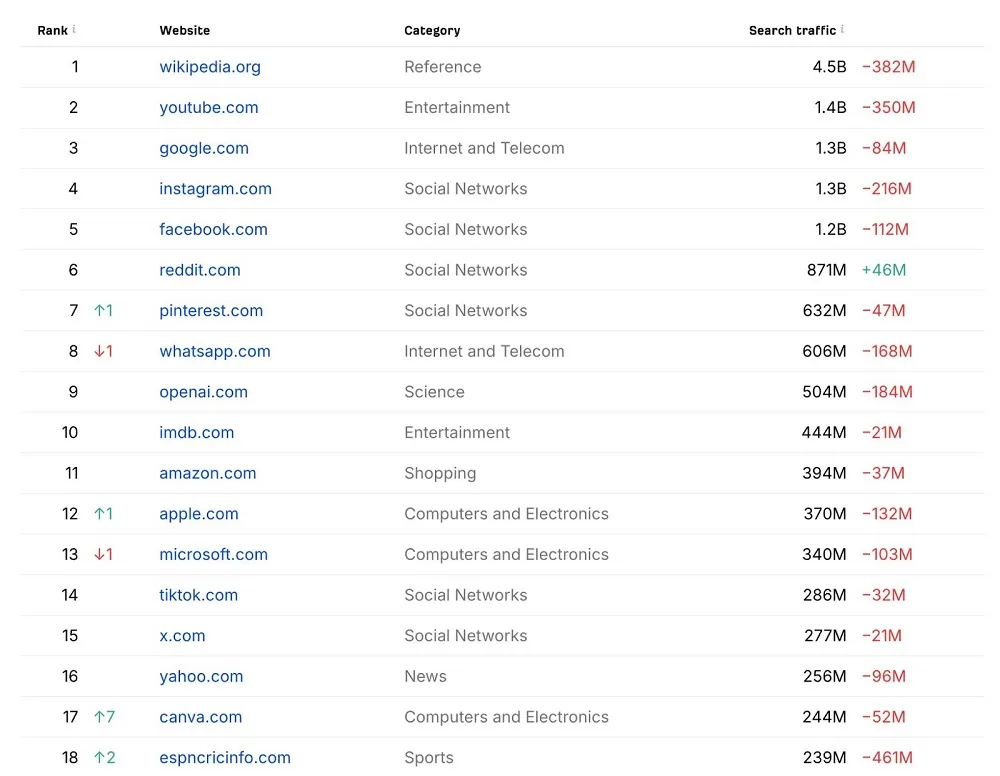This screenshot has width=1000, height=776.
Task: Click the 4.5B search traffic value
Action: (829, 67)
